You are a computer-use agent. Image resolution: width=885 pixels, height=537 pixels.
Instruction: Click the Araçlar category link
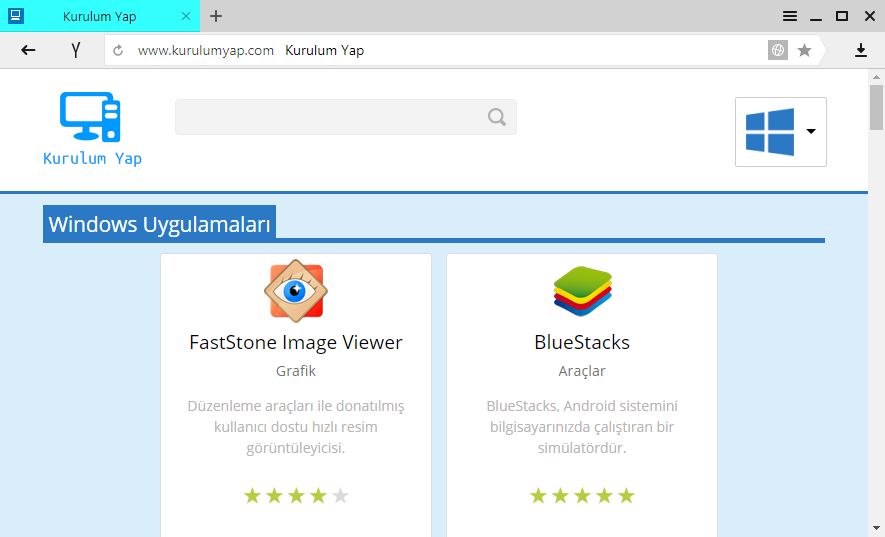(582, 371)
